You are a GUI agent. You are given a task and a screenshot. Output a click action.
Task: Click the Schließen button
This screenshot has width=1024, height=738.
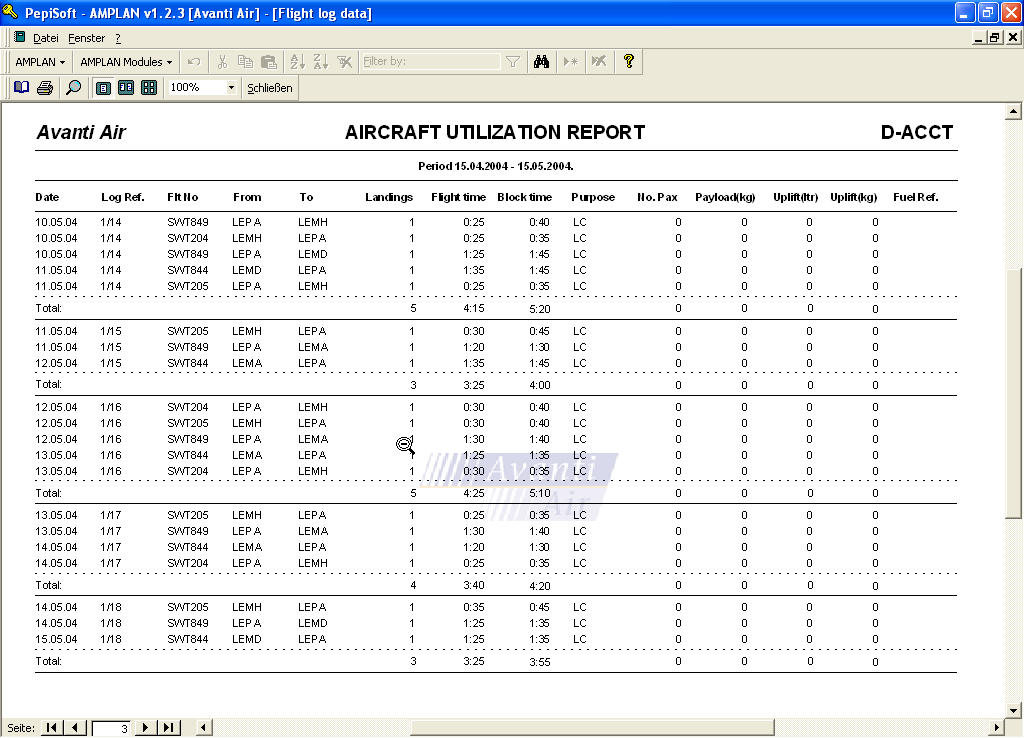click(x=270, y=88)
